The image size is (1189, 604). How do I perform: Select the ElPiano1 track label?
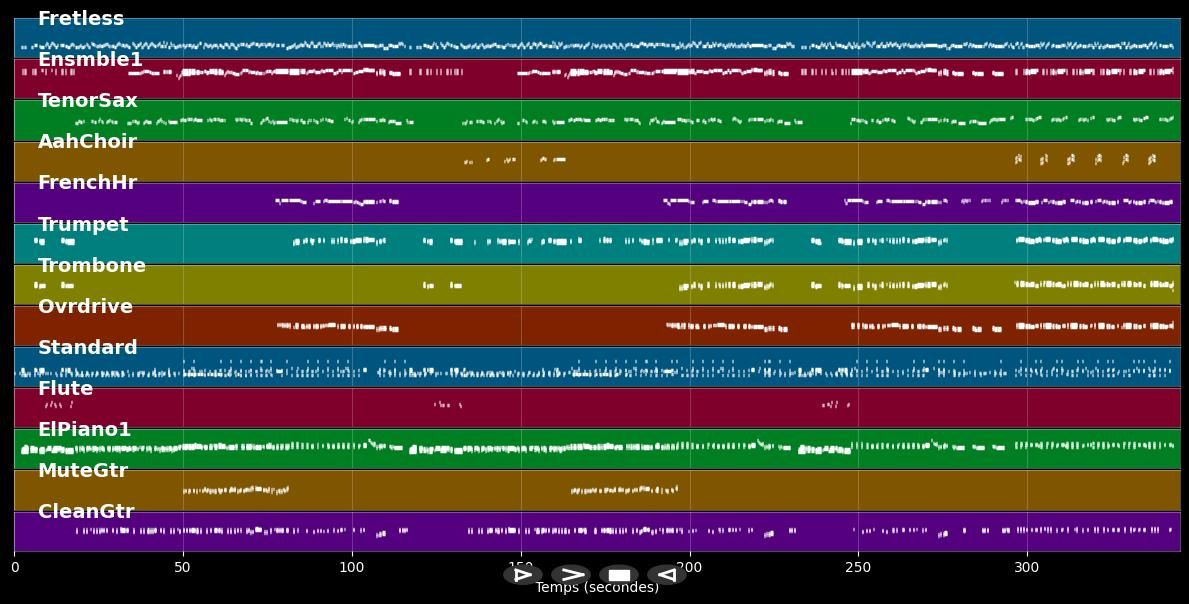click(x=85, y=430)
